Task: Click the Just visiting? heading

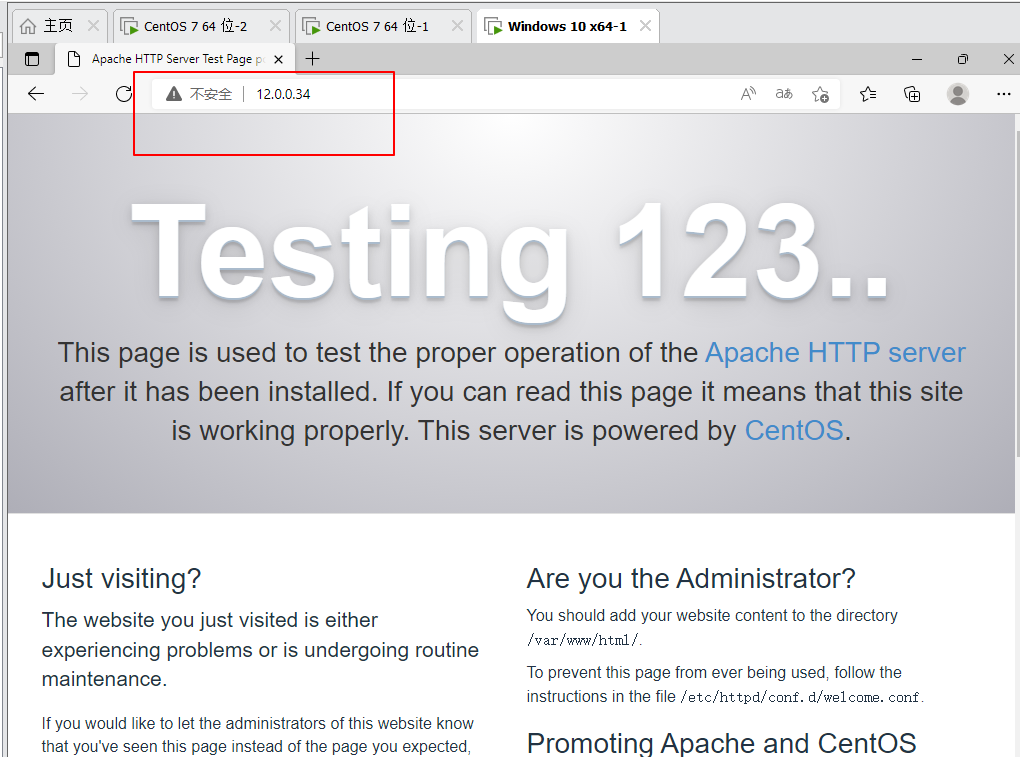Action: 122,578
